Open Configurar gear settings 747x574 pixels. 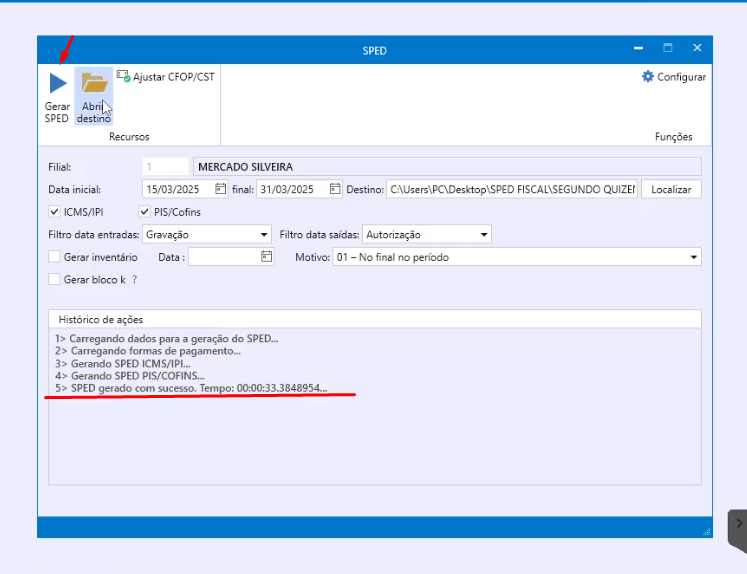point(648,77)
